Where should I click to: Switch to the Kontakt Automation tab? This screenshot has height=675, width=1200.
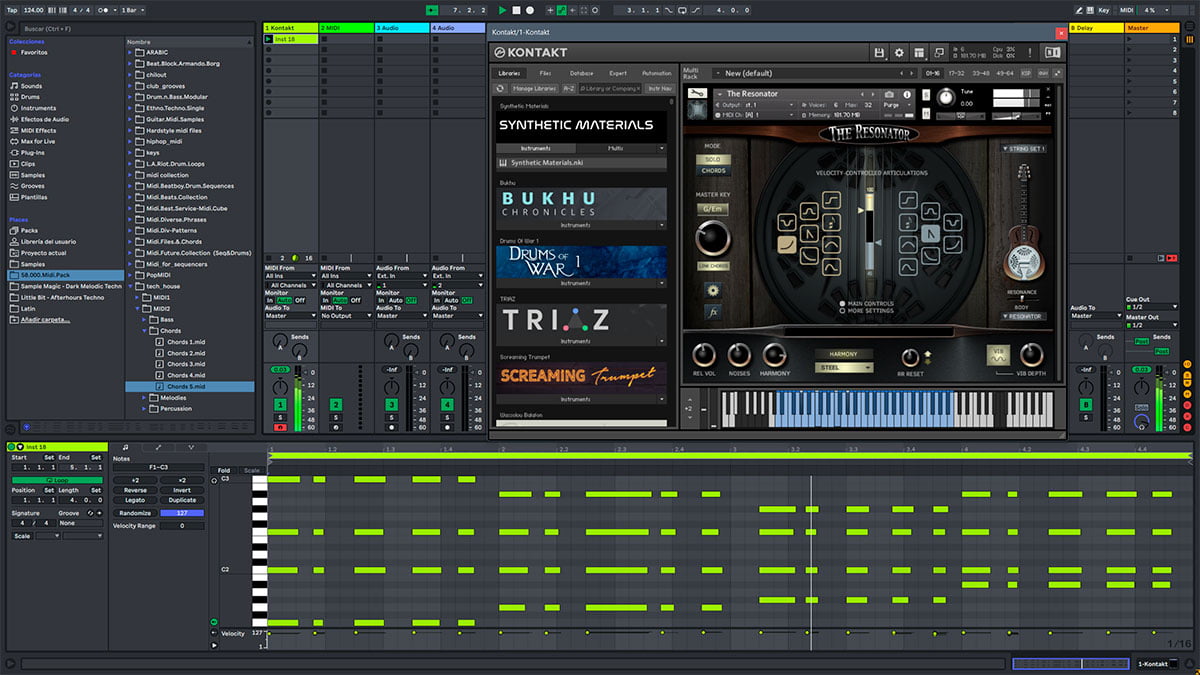click(656, 73)
